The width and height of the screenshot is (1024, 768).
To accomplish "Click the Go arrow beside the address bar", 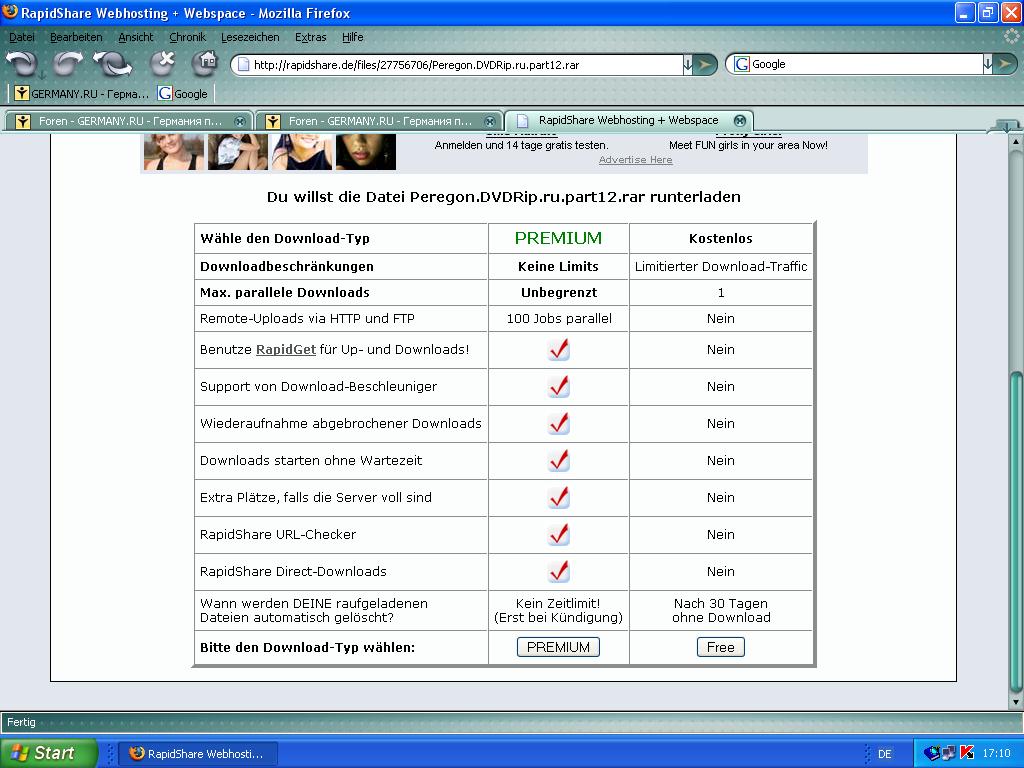I will (x=705, y=65).
